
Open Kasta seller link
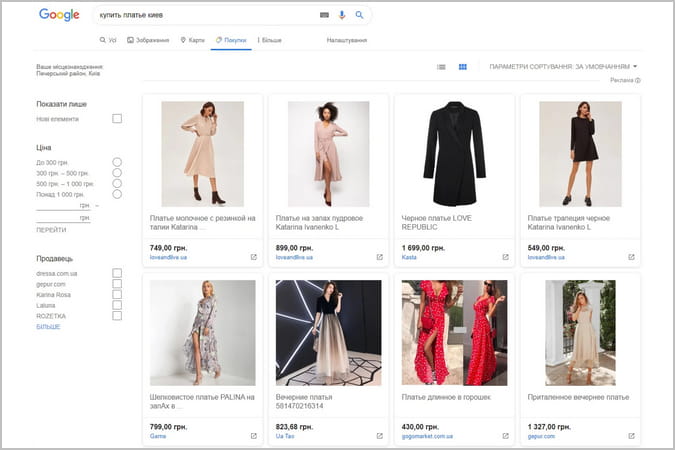[409, 257]
